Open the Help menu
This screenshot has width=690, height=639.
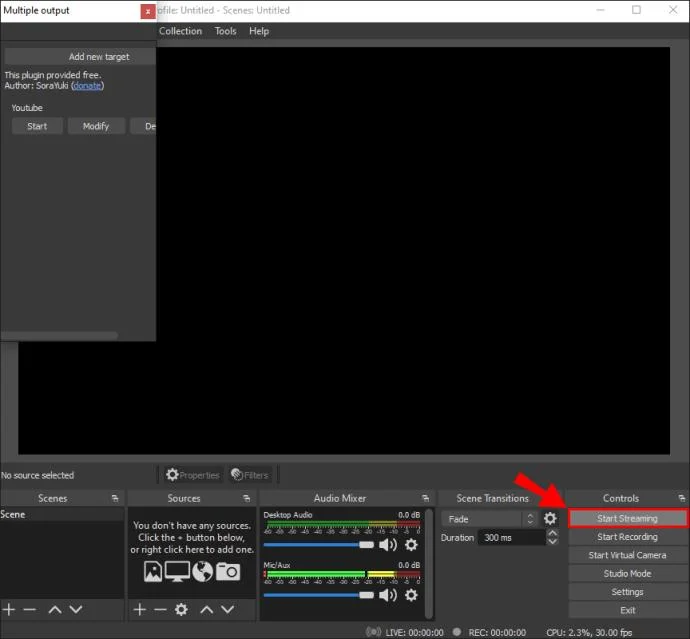(x=259, y=31)
